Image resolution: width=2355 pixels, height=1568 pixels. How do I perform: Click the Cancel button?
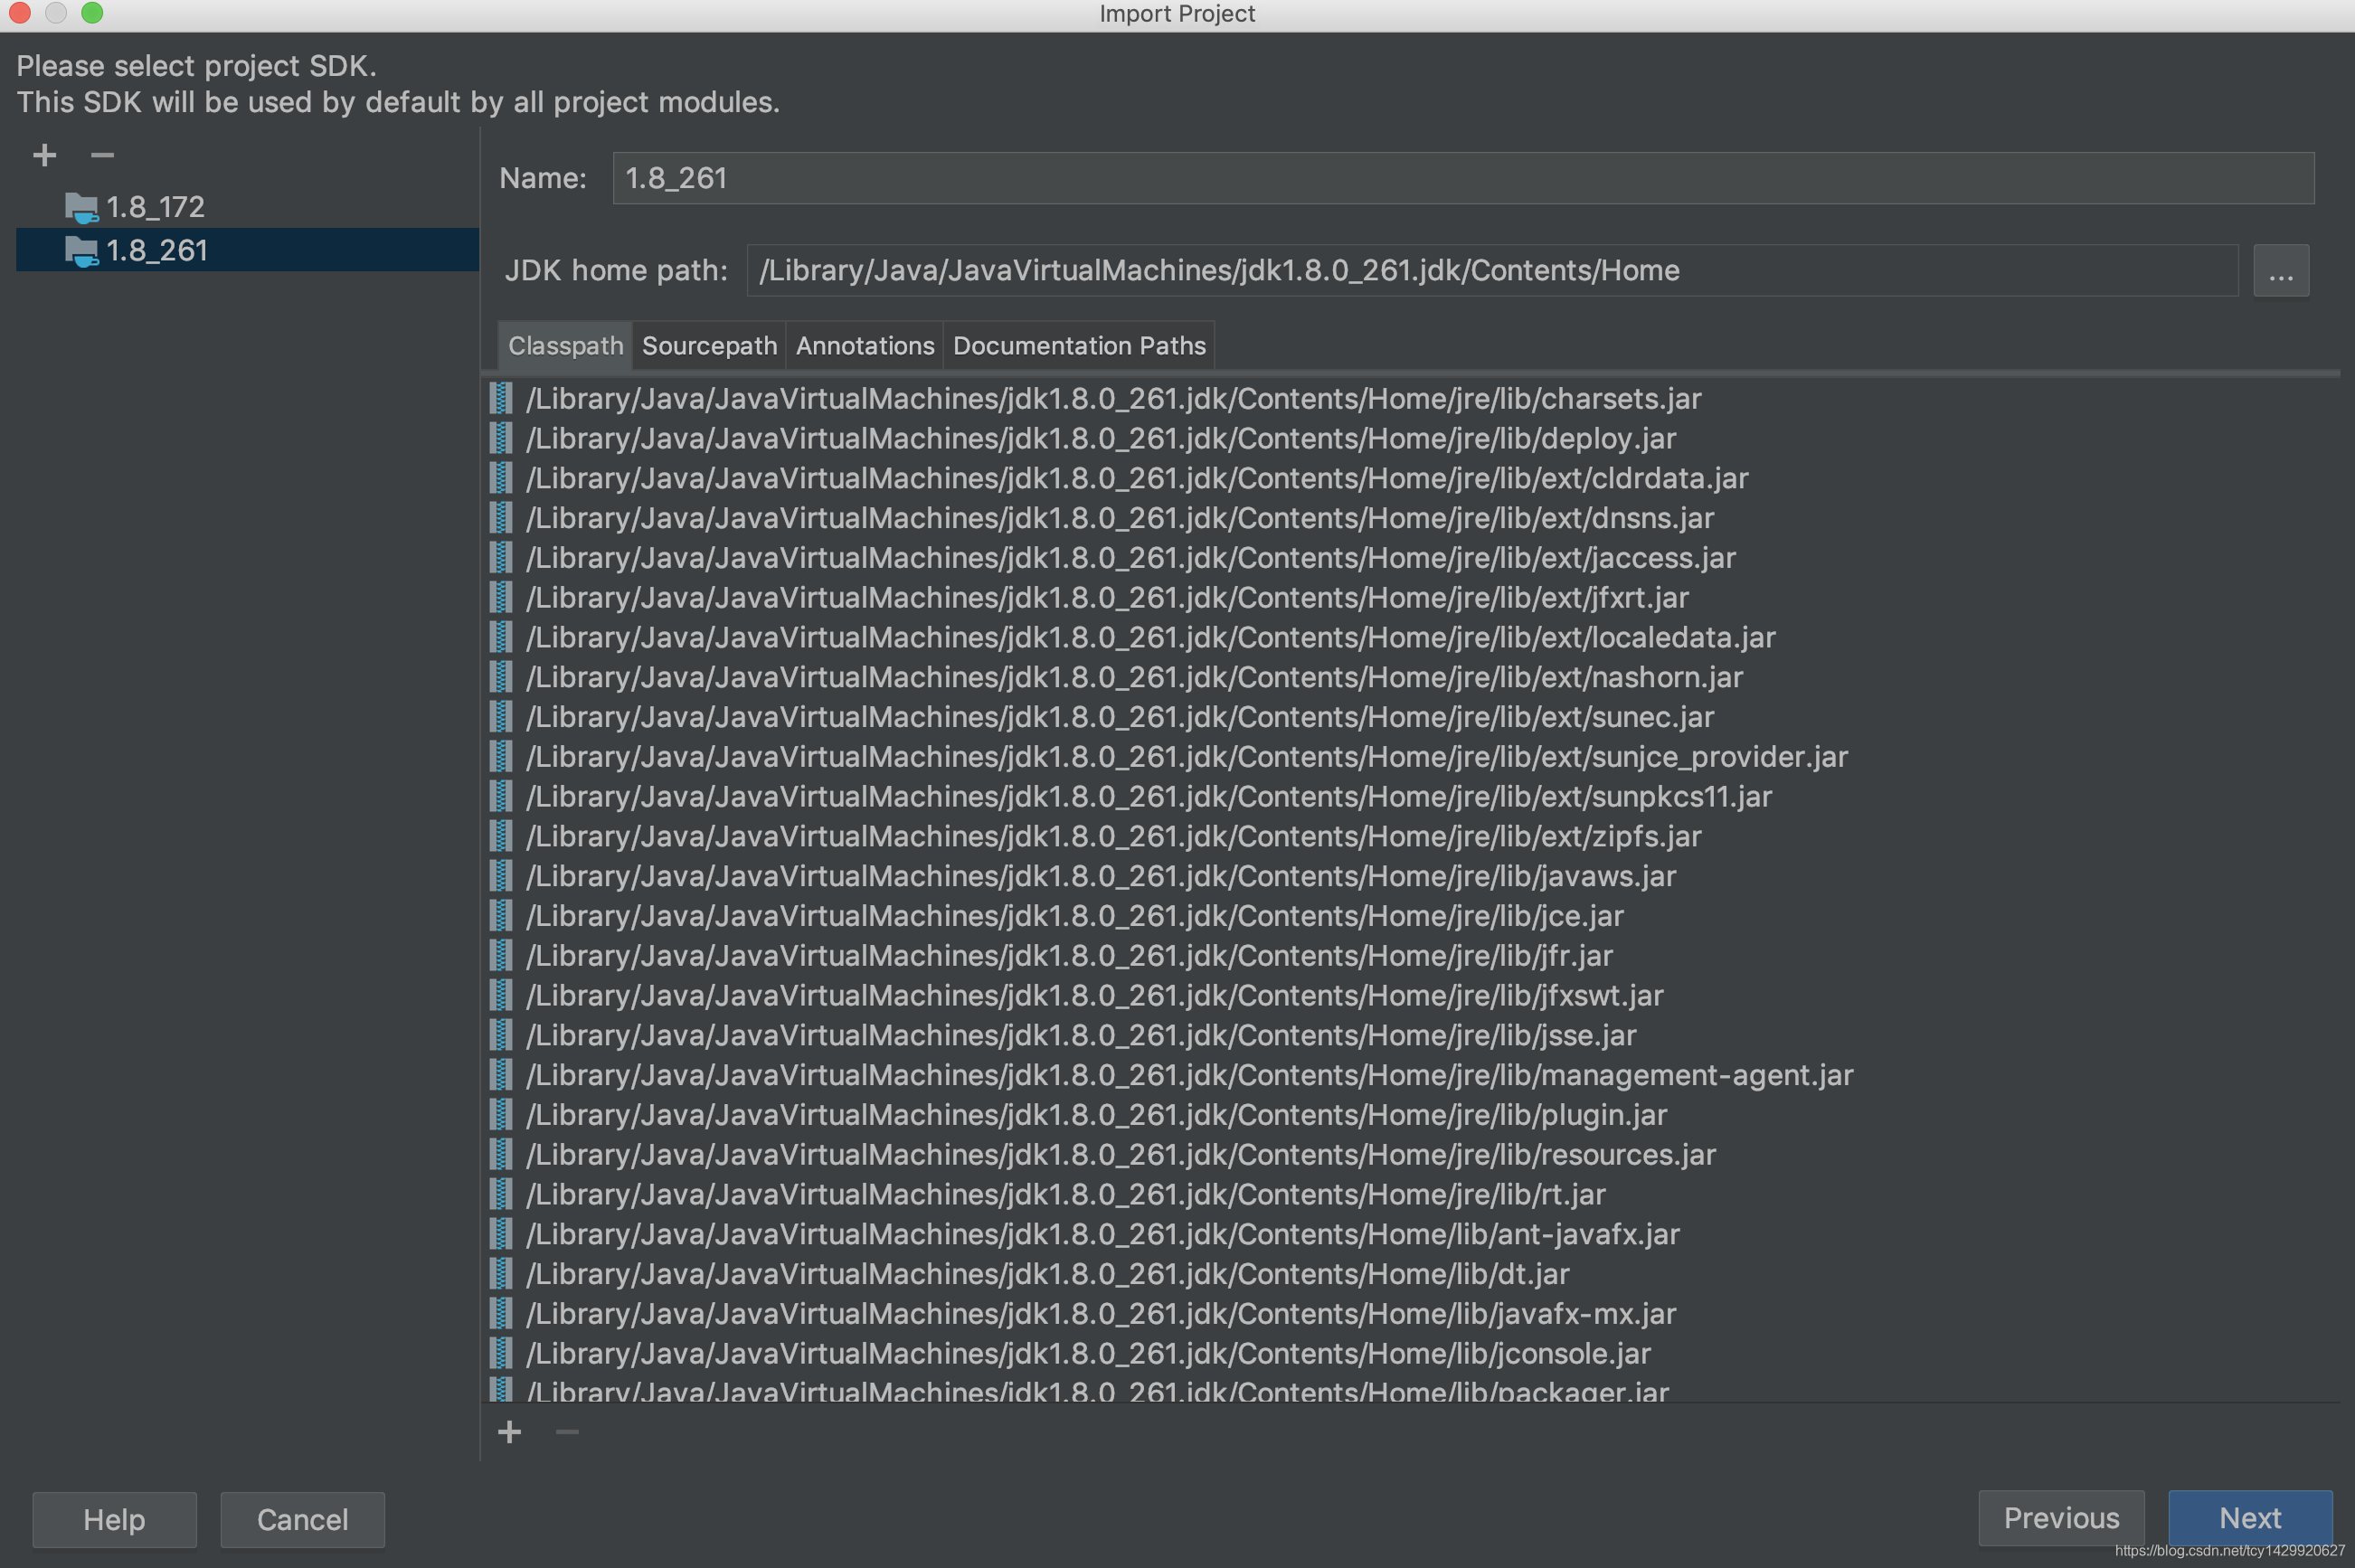click(302, 1520)
